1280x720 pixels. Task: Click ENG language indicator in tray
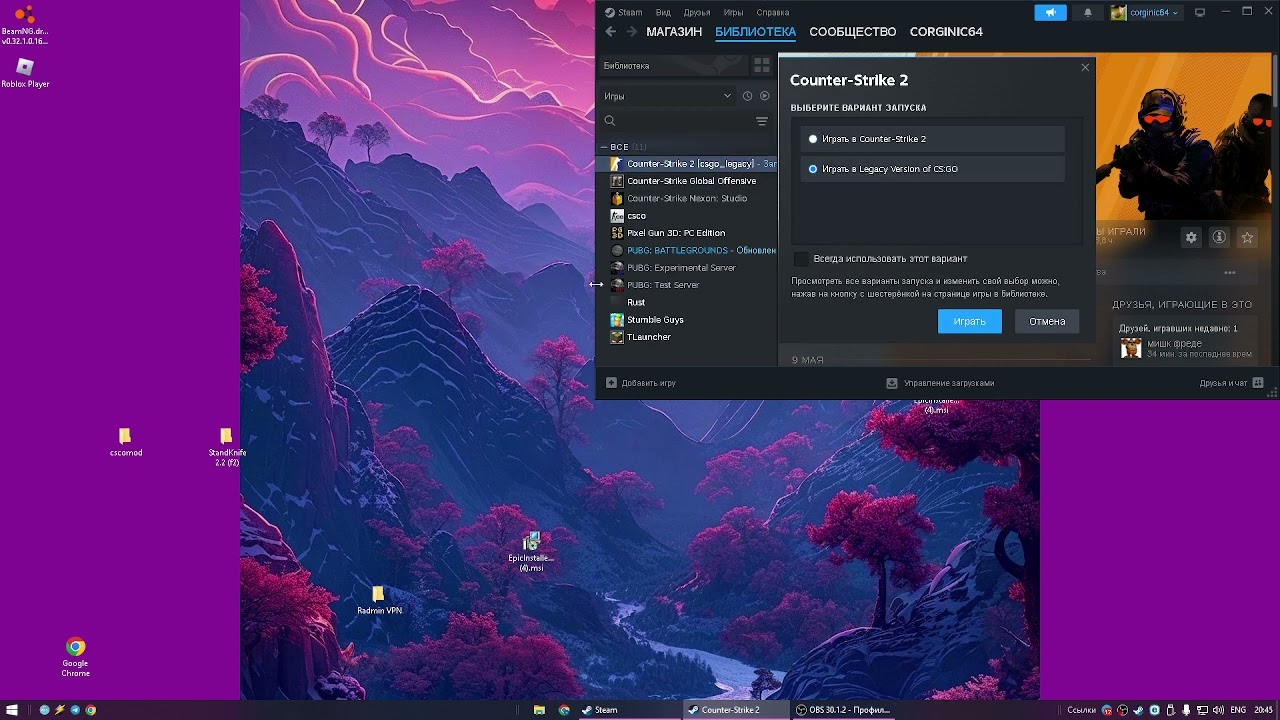pos(1239,710)
